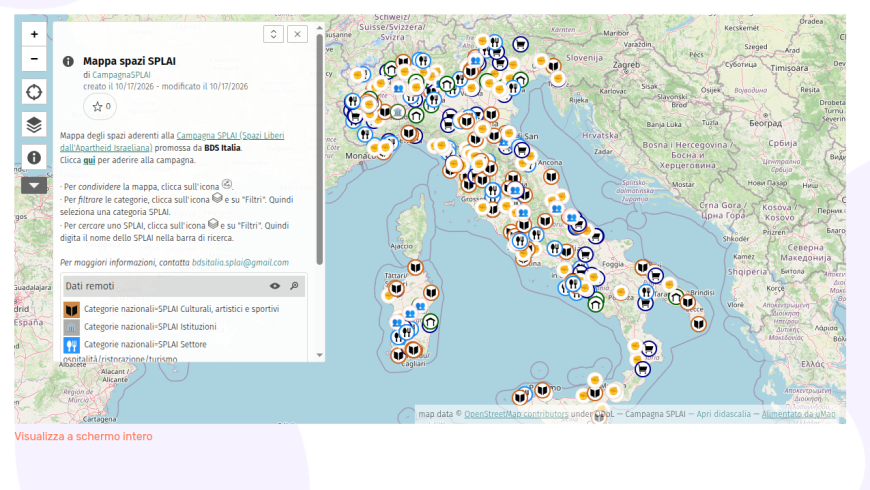
Task: Click the orange book Culturali legend icon
Action: (72, 309)
